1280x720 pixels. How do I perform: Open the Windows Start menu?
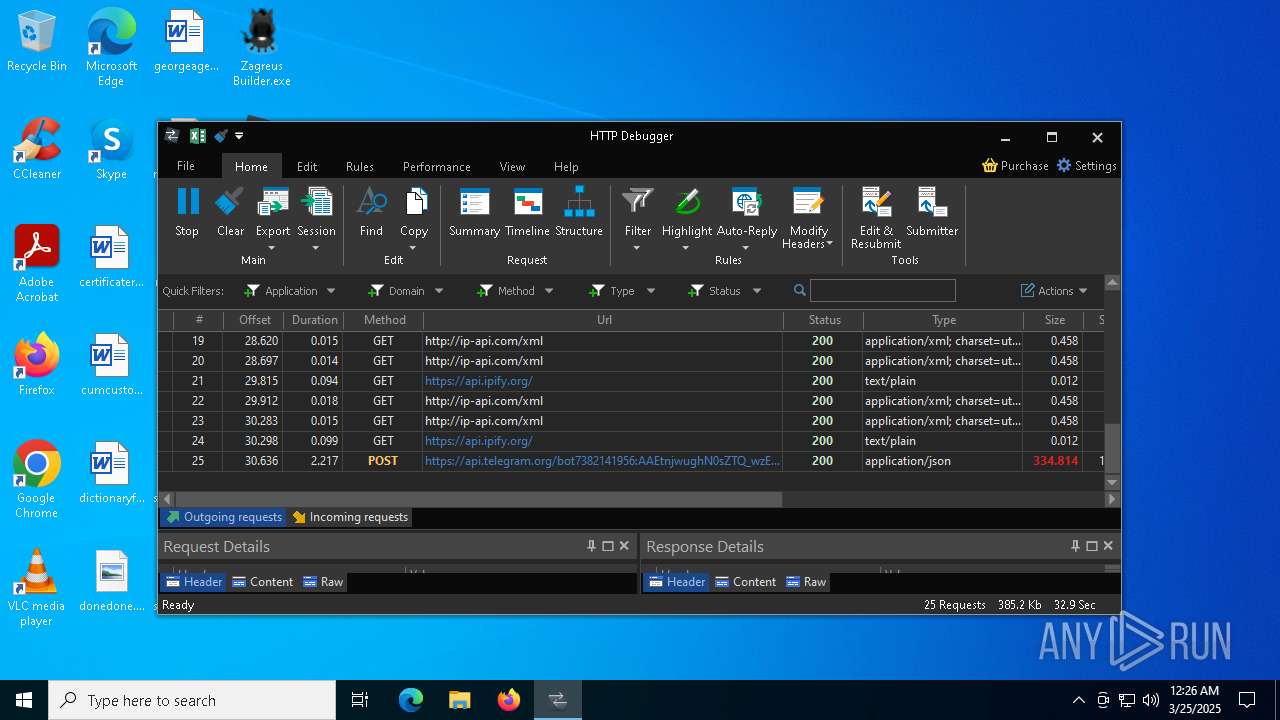coord(24,700)
